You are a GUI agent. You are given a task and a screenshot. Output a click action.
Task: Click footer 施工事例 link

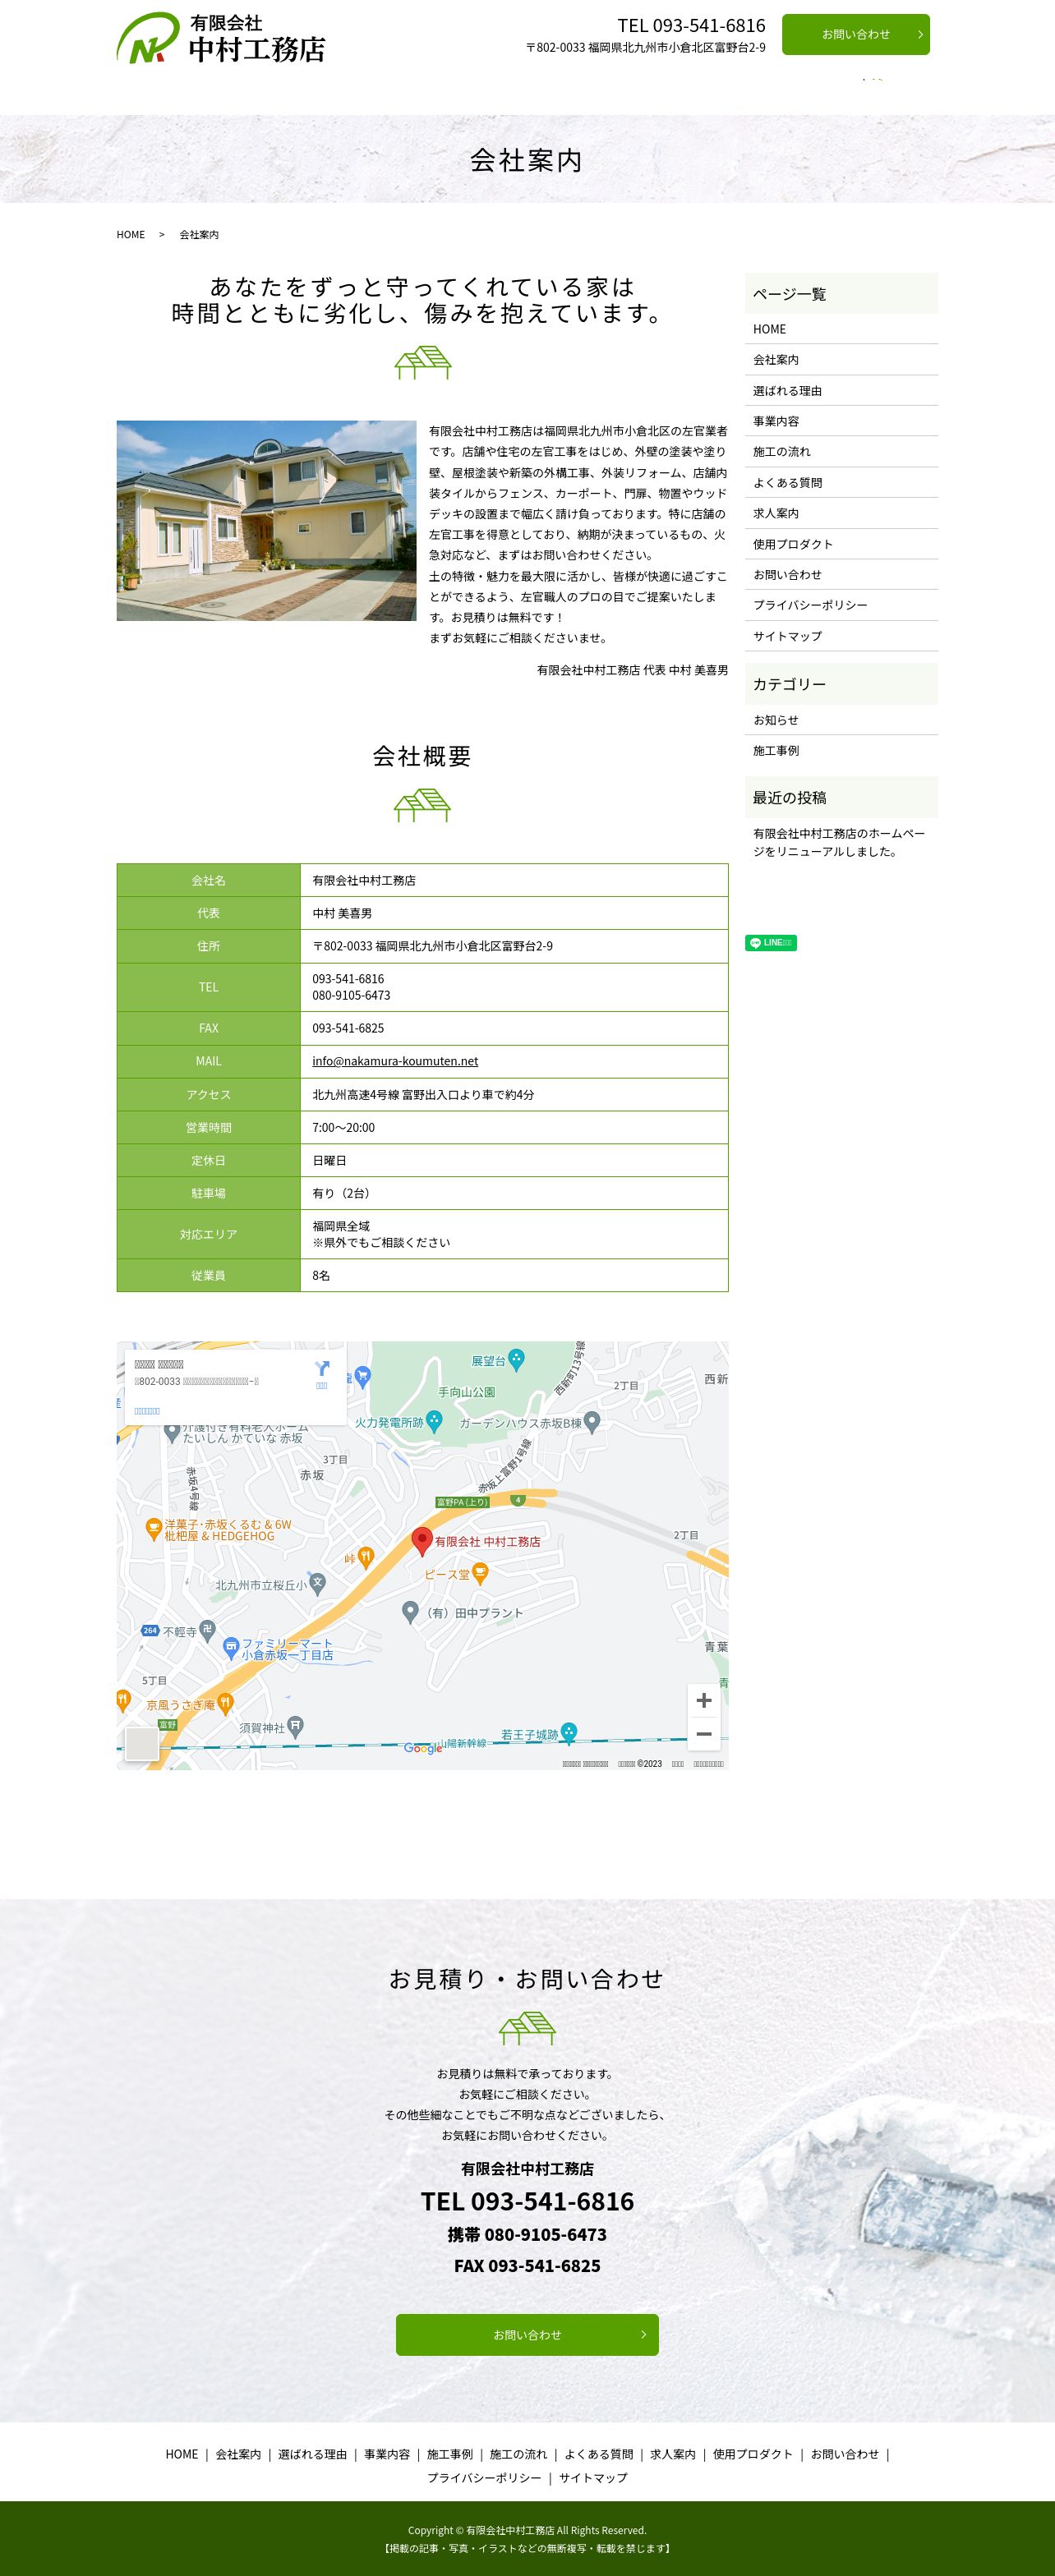point(450,2454)
